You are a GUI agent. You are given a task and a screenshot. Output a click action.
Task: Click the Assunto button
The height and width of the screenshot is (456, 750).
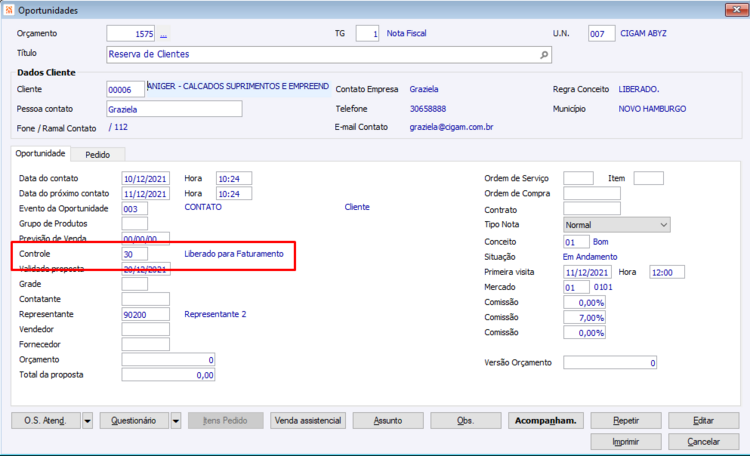click(388, 421)
